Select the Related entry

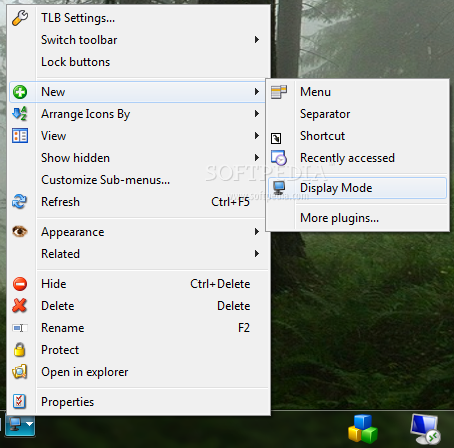pyautogui.click(x=139, y=254)
